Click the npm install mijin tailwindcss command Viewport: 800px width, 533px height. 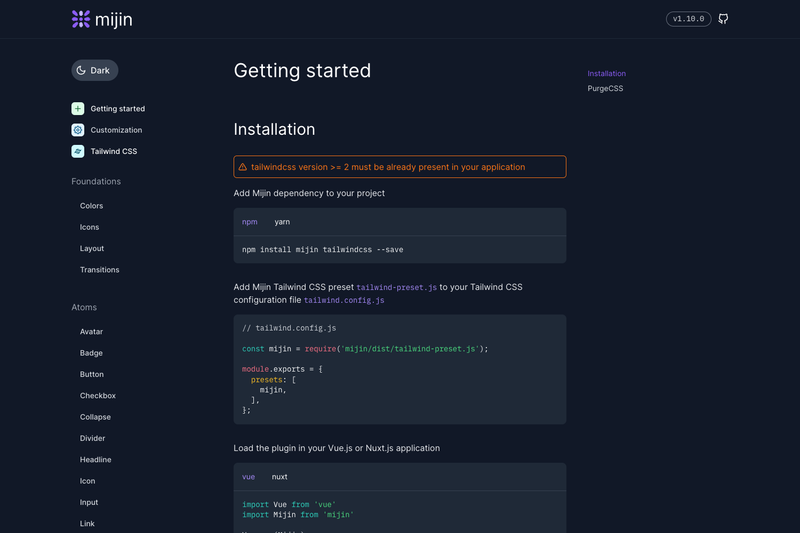click(x=322, y=249)
